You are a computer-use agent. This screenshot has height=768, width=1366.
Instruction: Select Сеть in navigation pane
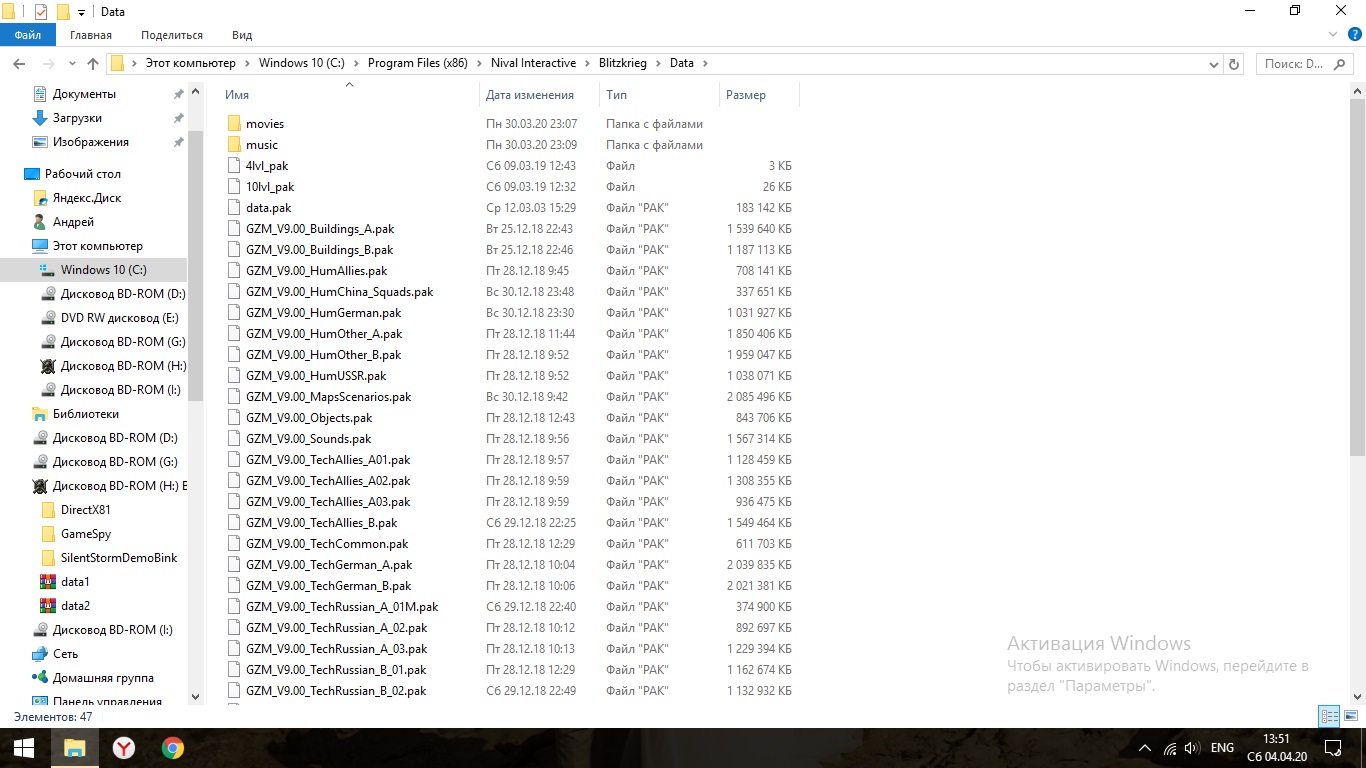coord(56,654)
